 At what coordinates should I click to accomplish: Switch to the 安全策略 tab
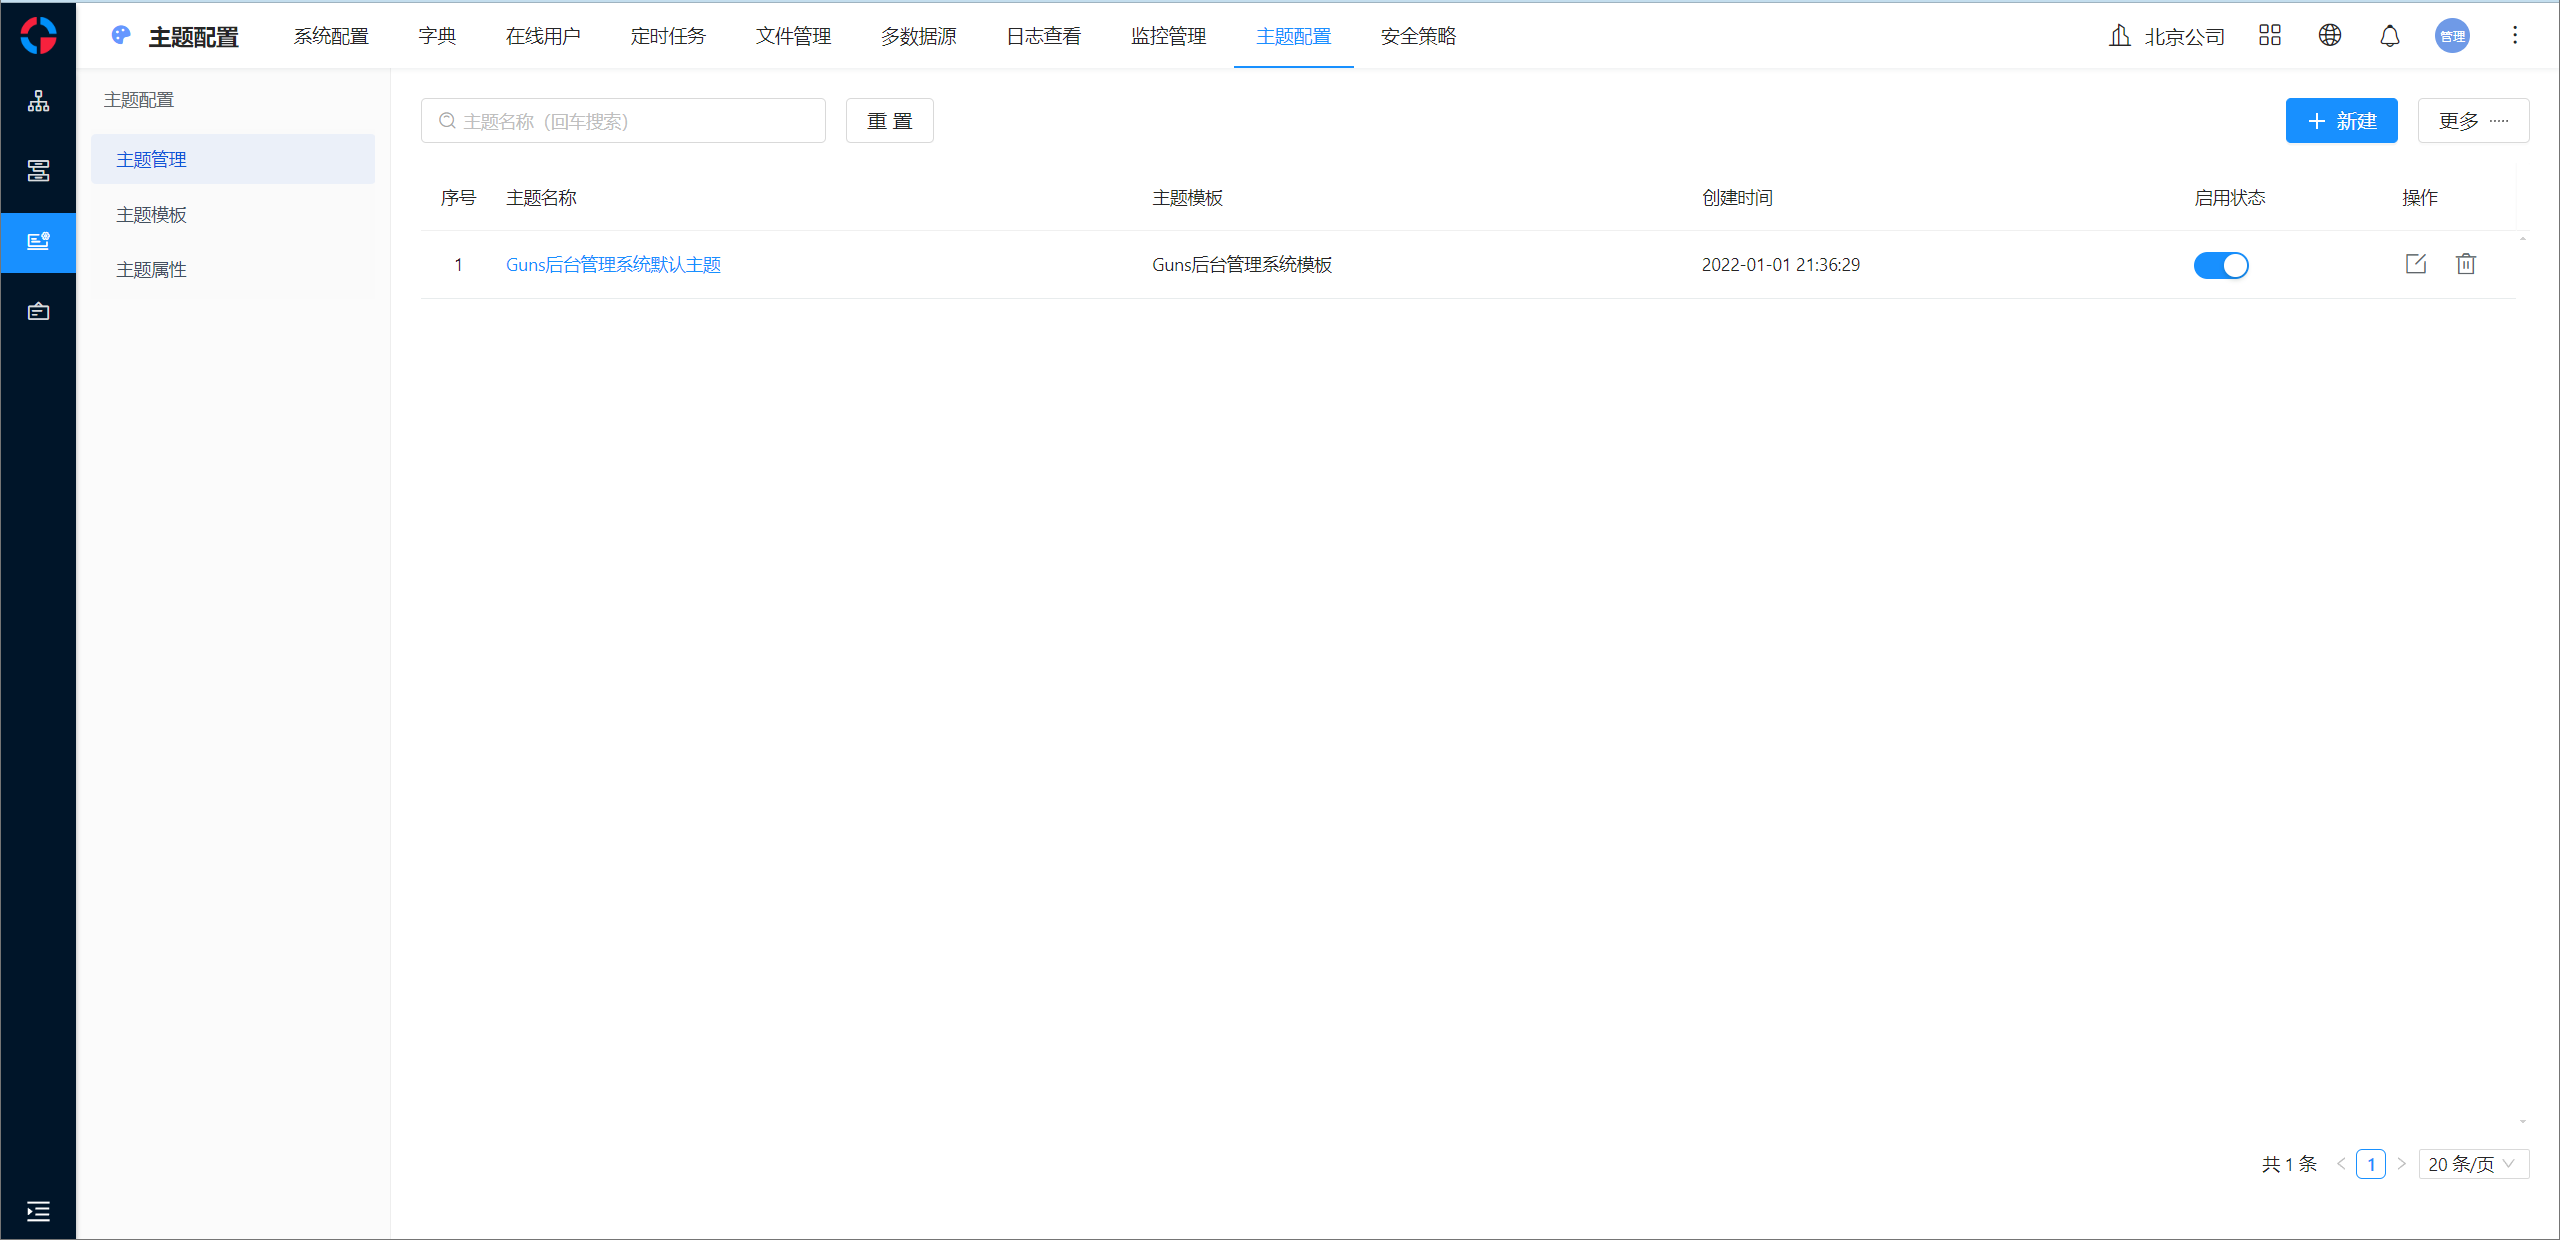point(1418,37)
